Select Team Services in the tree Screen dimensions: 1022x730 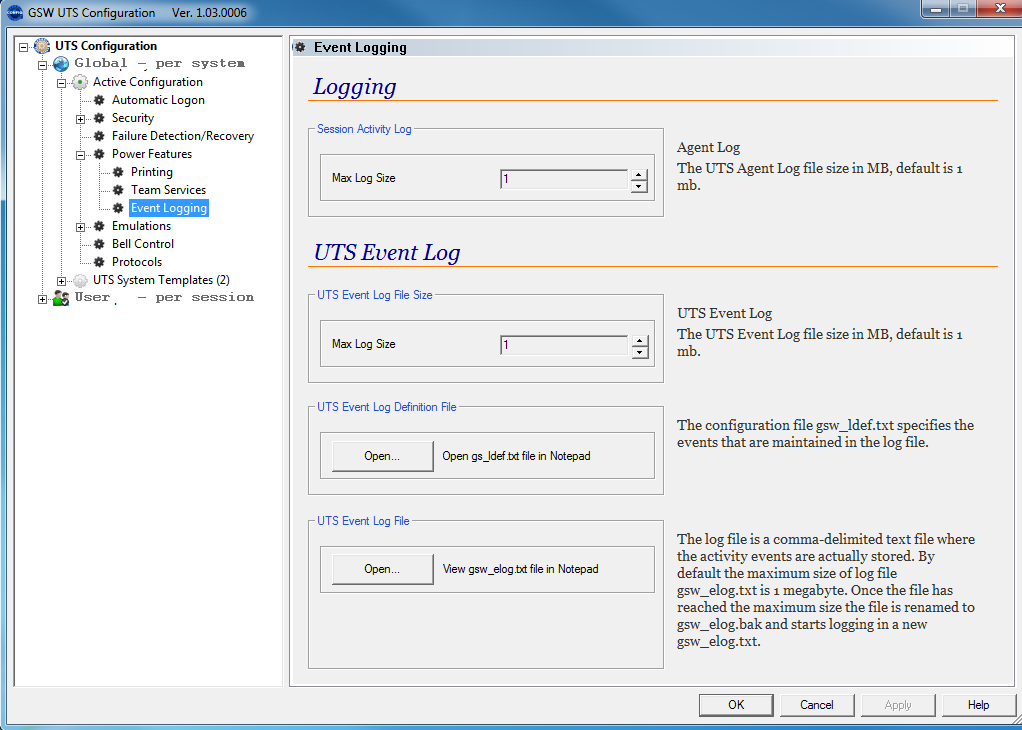coord(168,190)
